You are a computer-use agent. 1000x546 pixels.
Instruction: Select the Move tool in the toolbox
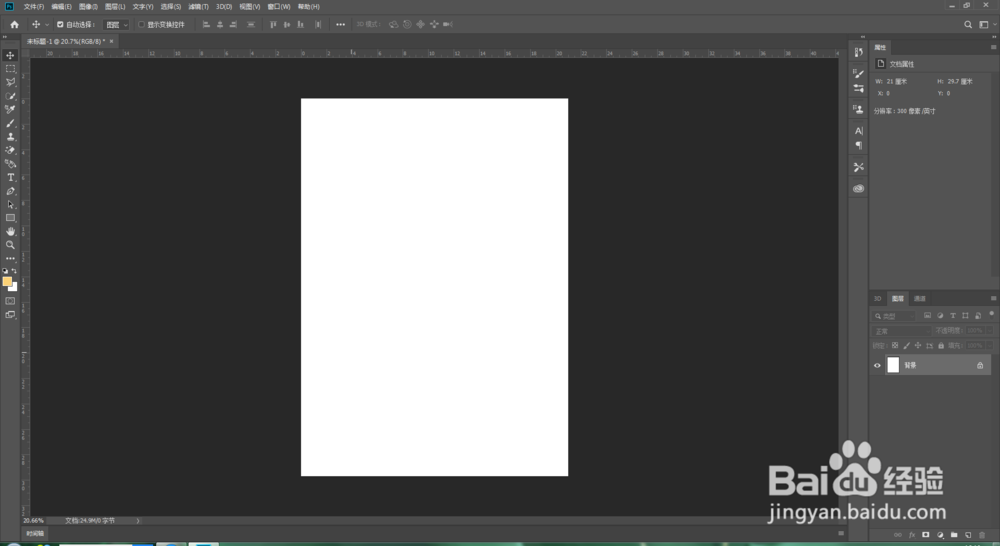click(10, 55)
